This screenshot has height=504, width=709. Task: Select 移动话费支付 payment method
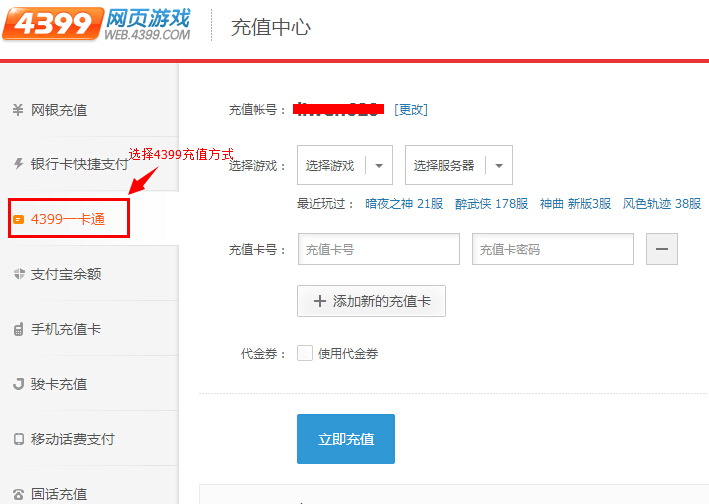coord(90,439)
